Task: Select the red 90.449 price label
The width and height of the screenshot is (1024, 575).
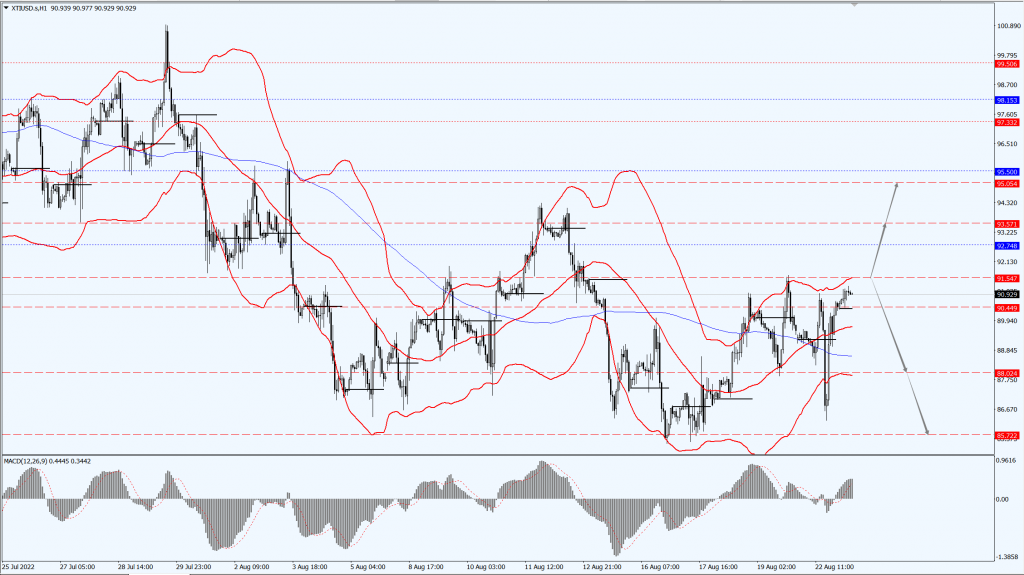Action: point(1007,307)
